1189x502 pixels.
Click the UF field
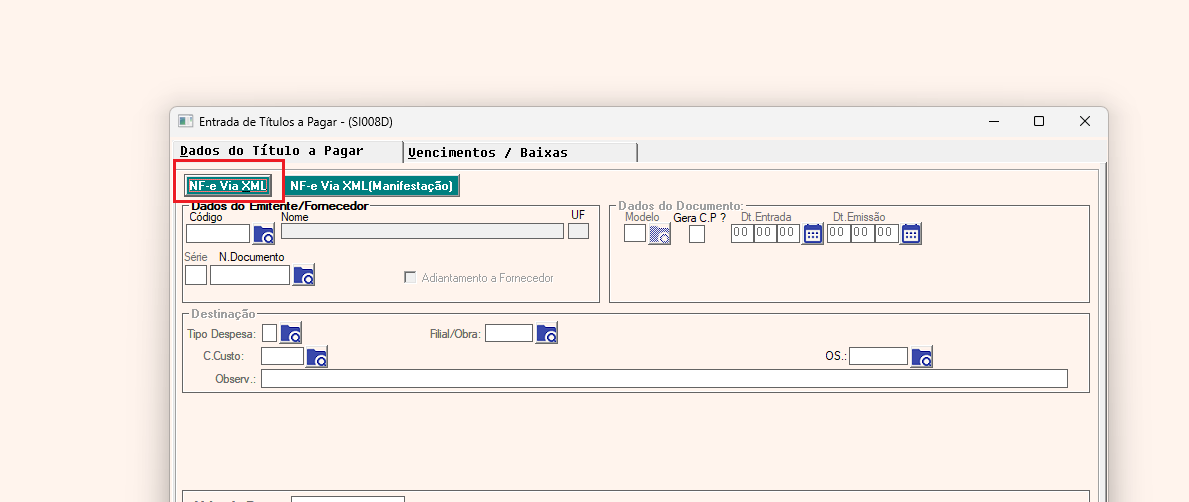[x=579, y=231]
